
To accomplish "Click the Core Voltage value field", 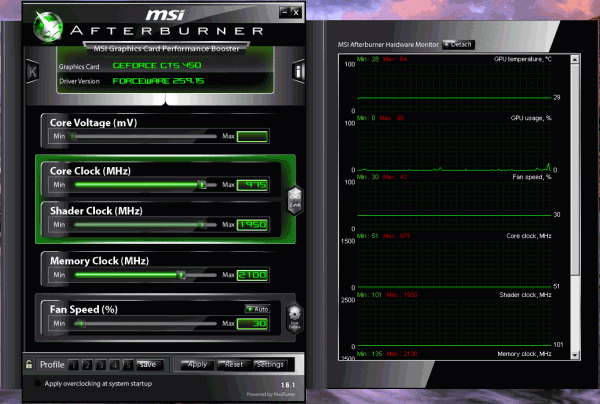I will click(252, 136).
